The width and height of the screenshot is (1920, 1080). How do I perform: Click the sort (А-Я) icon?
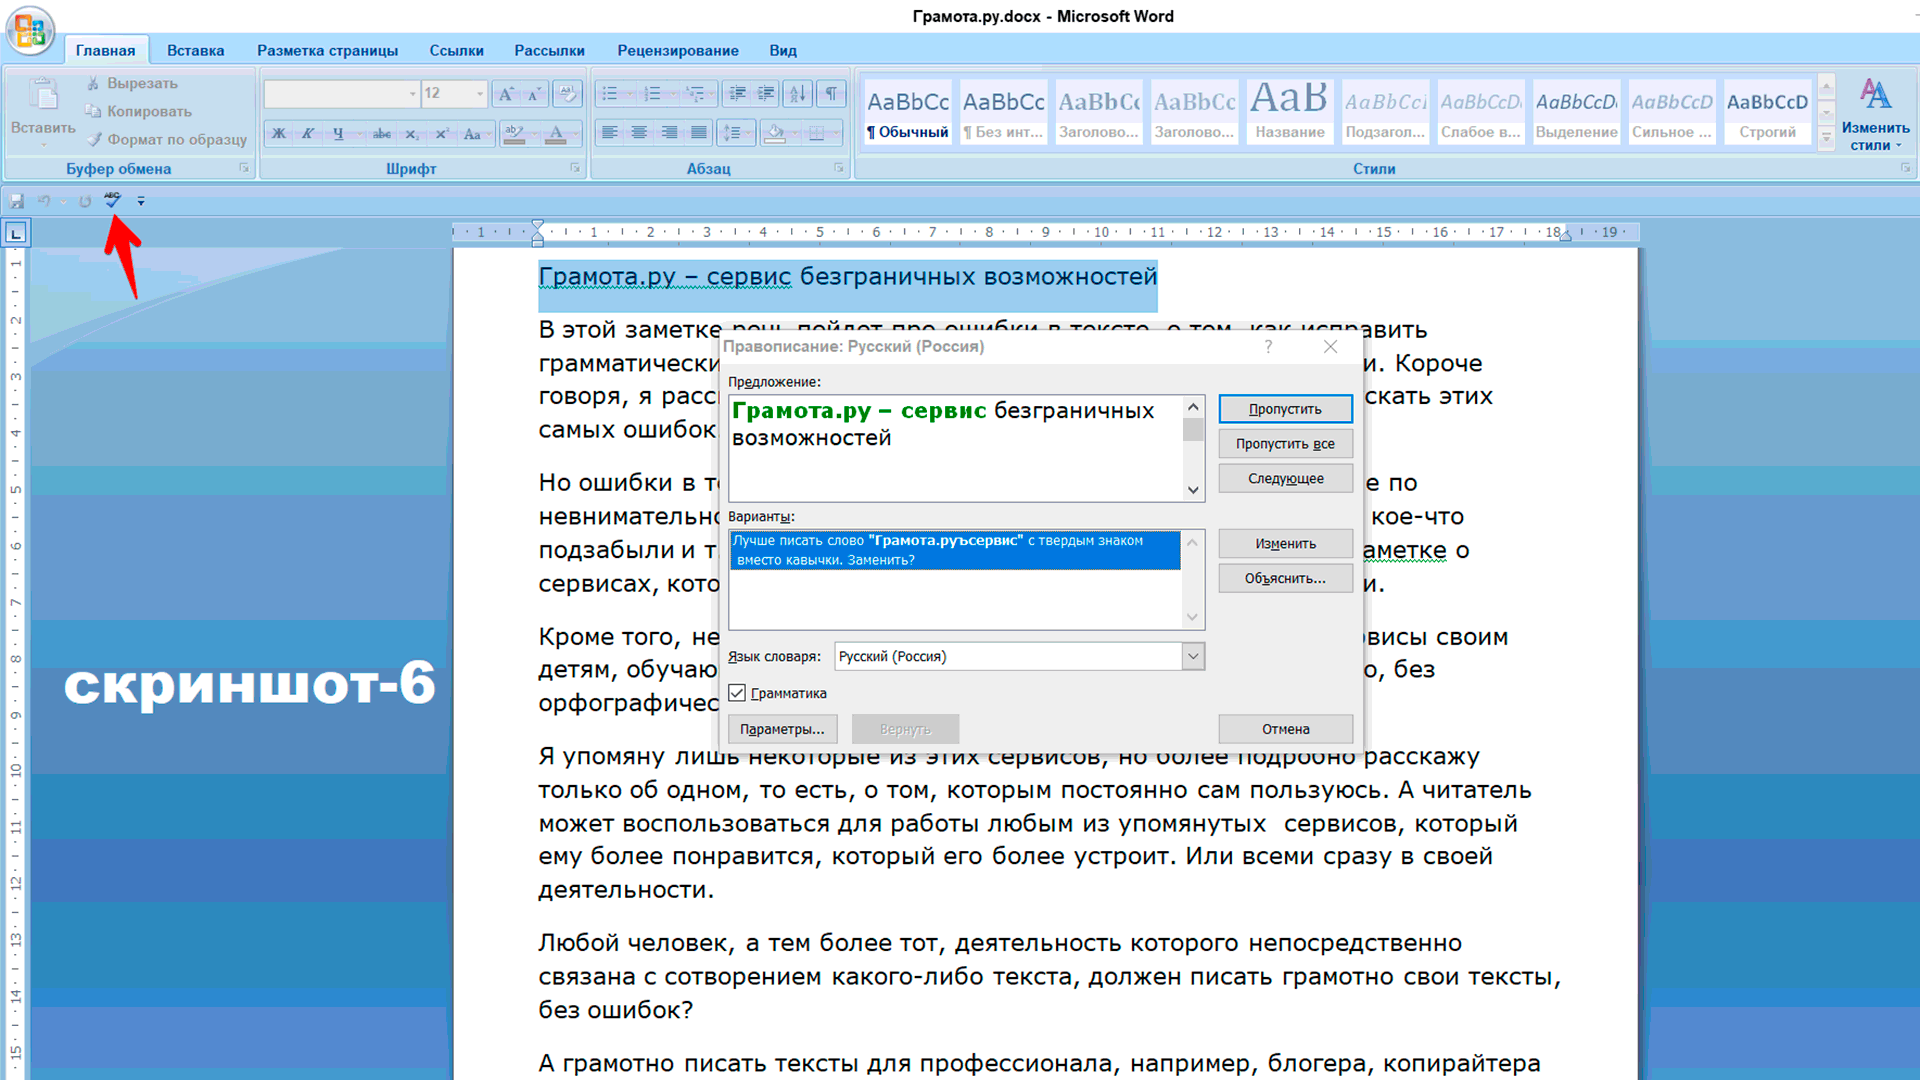(797, 94)
